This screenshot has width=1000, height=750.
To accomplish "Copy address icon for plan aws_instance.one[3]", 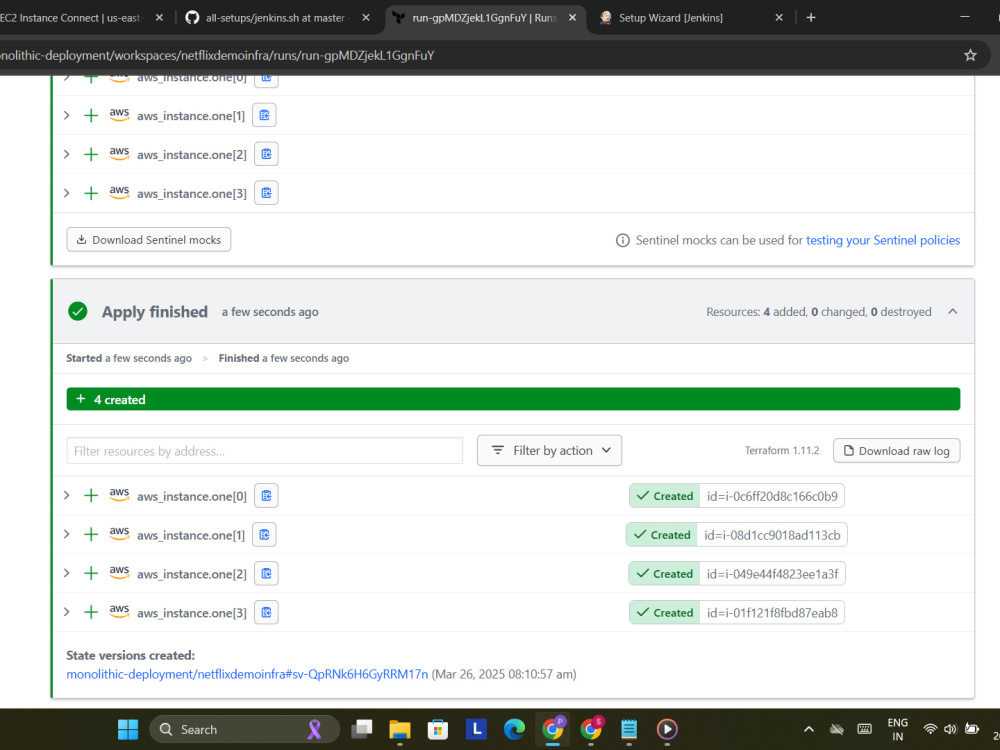I will point(266,193).
